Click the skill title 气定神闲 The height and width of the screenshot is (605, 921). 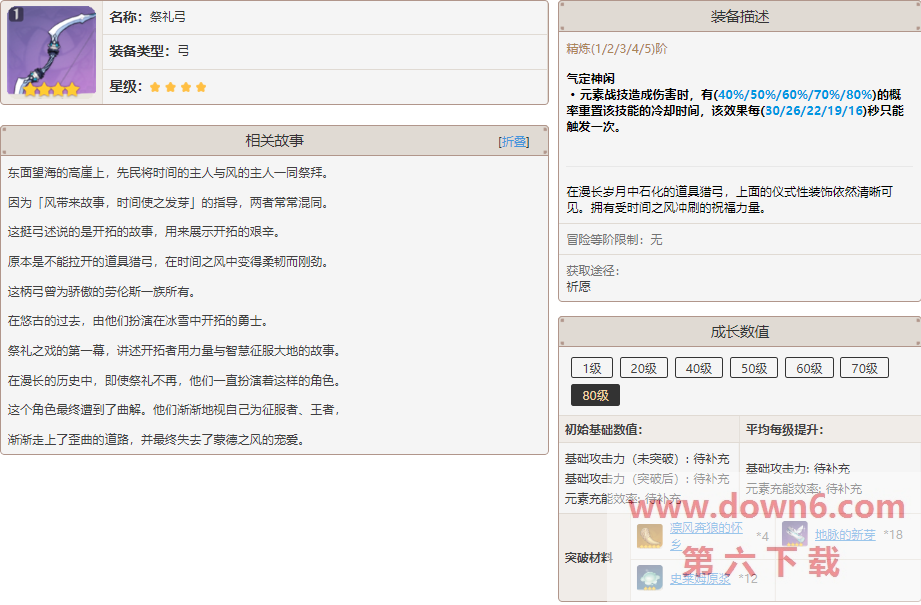591,79
